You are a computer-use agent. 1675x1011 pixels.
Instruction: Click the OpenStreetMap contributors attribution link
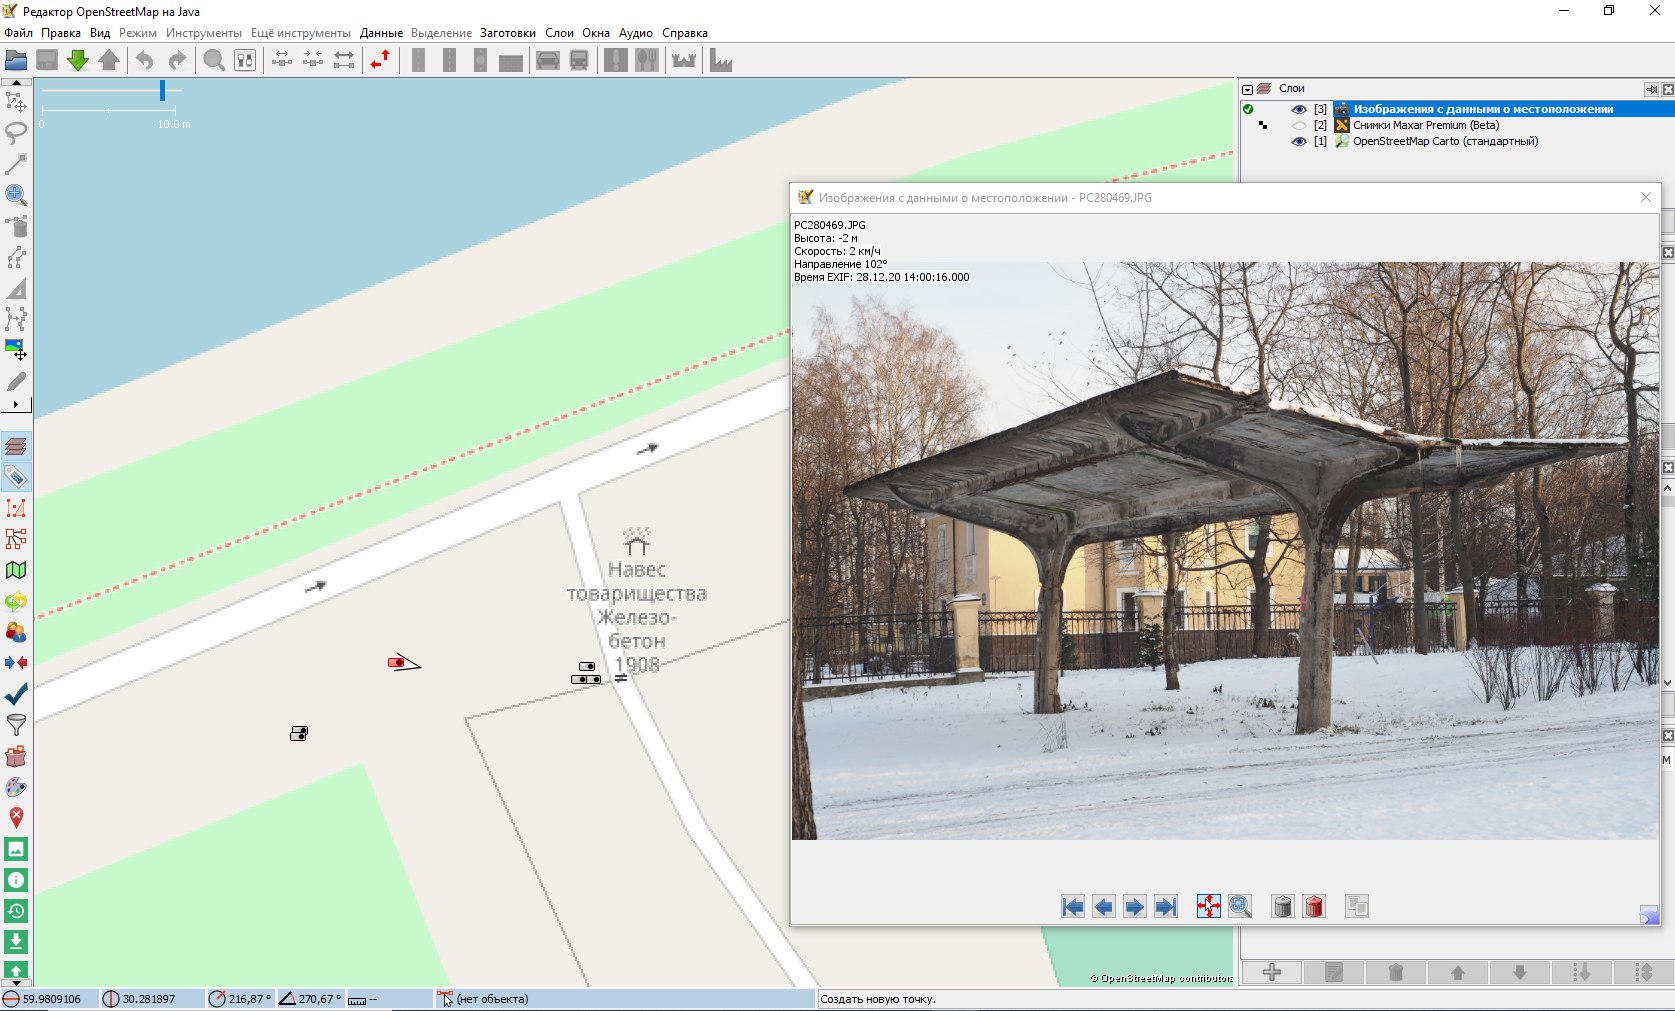[x=1162, y=978]
